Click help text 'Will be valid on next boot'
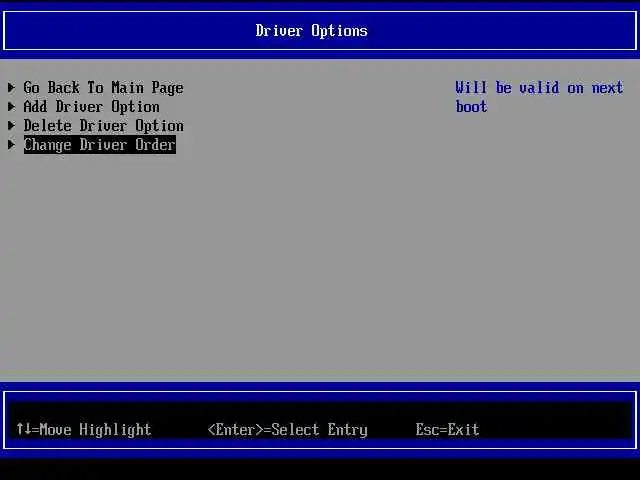 539,97
